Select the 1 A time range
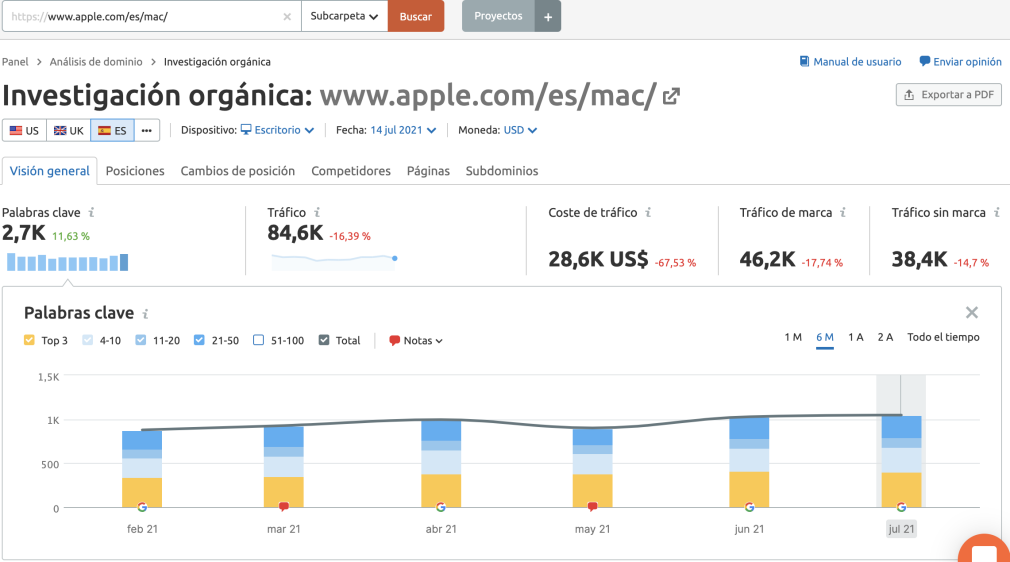This screenshot has width=1010, height=562. click(855, 337)
